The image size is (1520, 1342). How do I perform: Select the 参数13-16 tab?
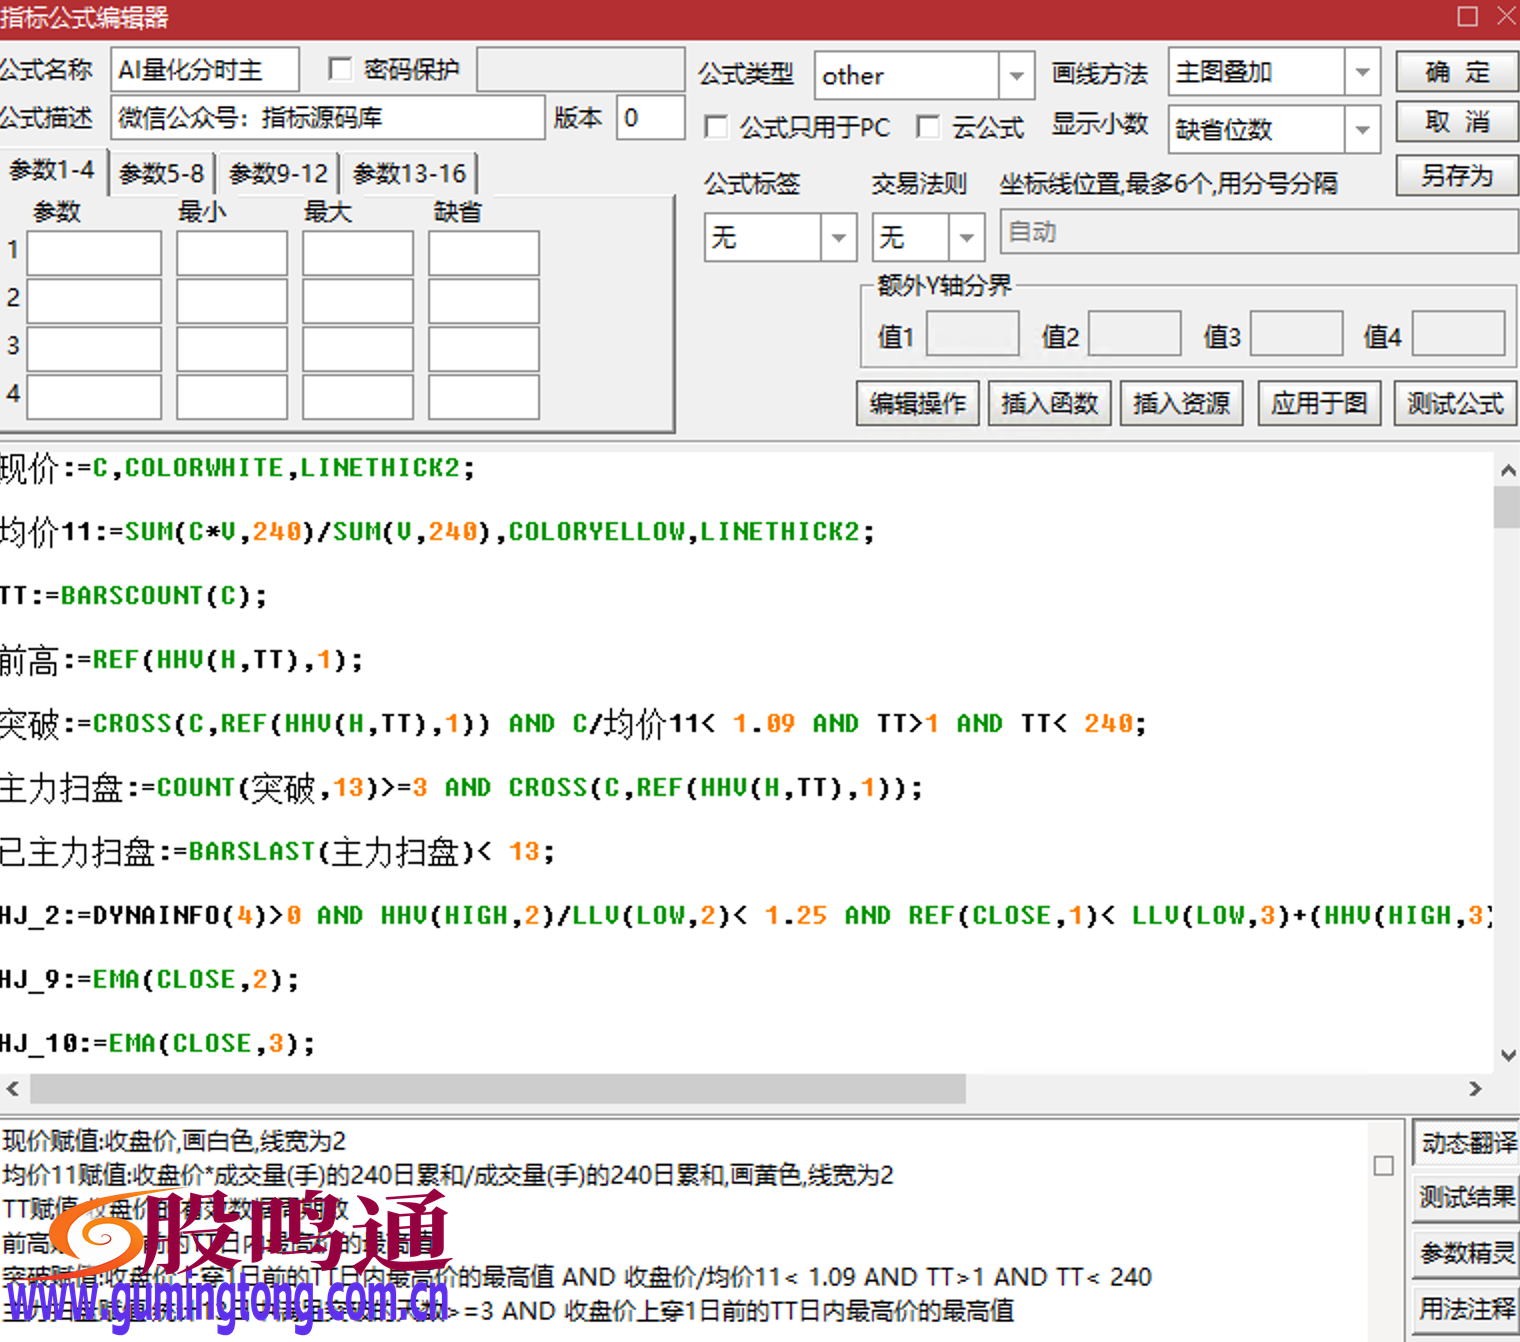coord(409,172)
